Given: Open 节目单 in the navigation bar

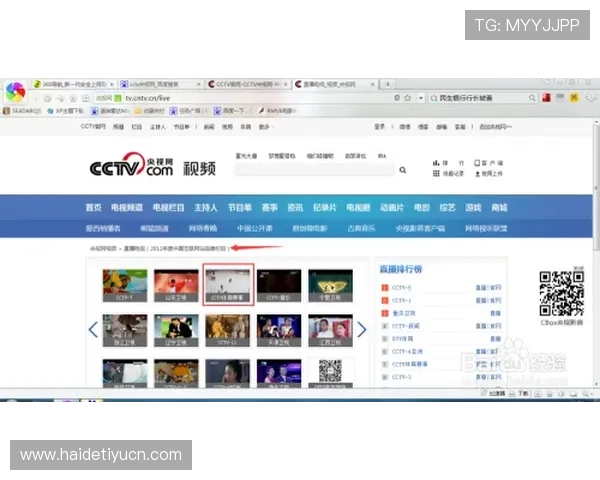Looking at the screenshot, I should (x=240, y=207).
